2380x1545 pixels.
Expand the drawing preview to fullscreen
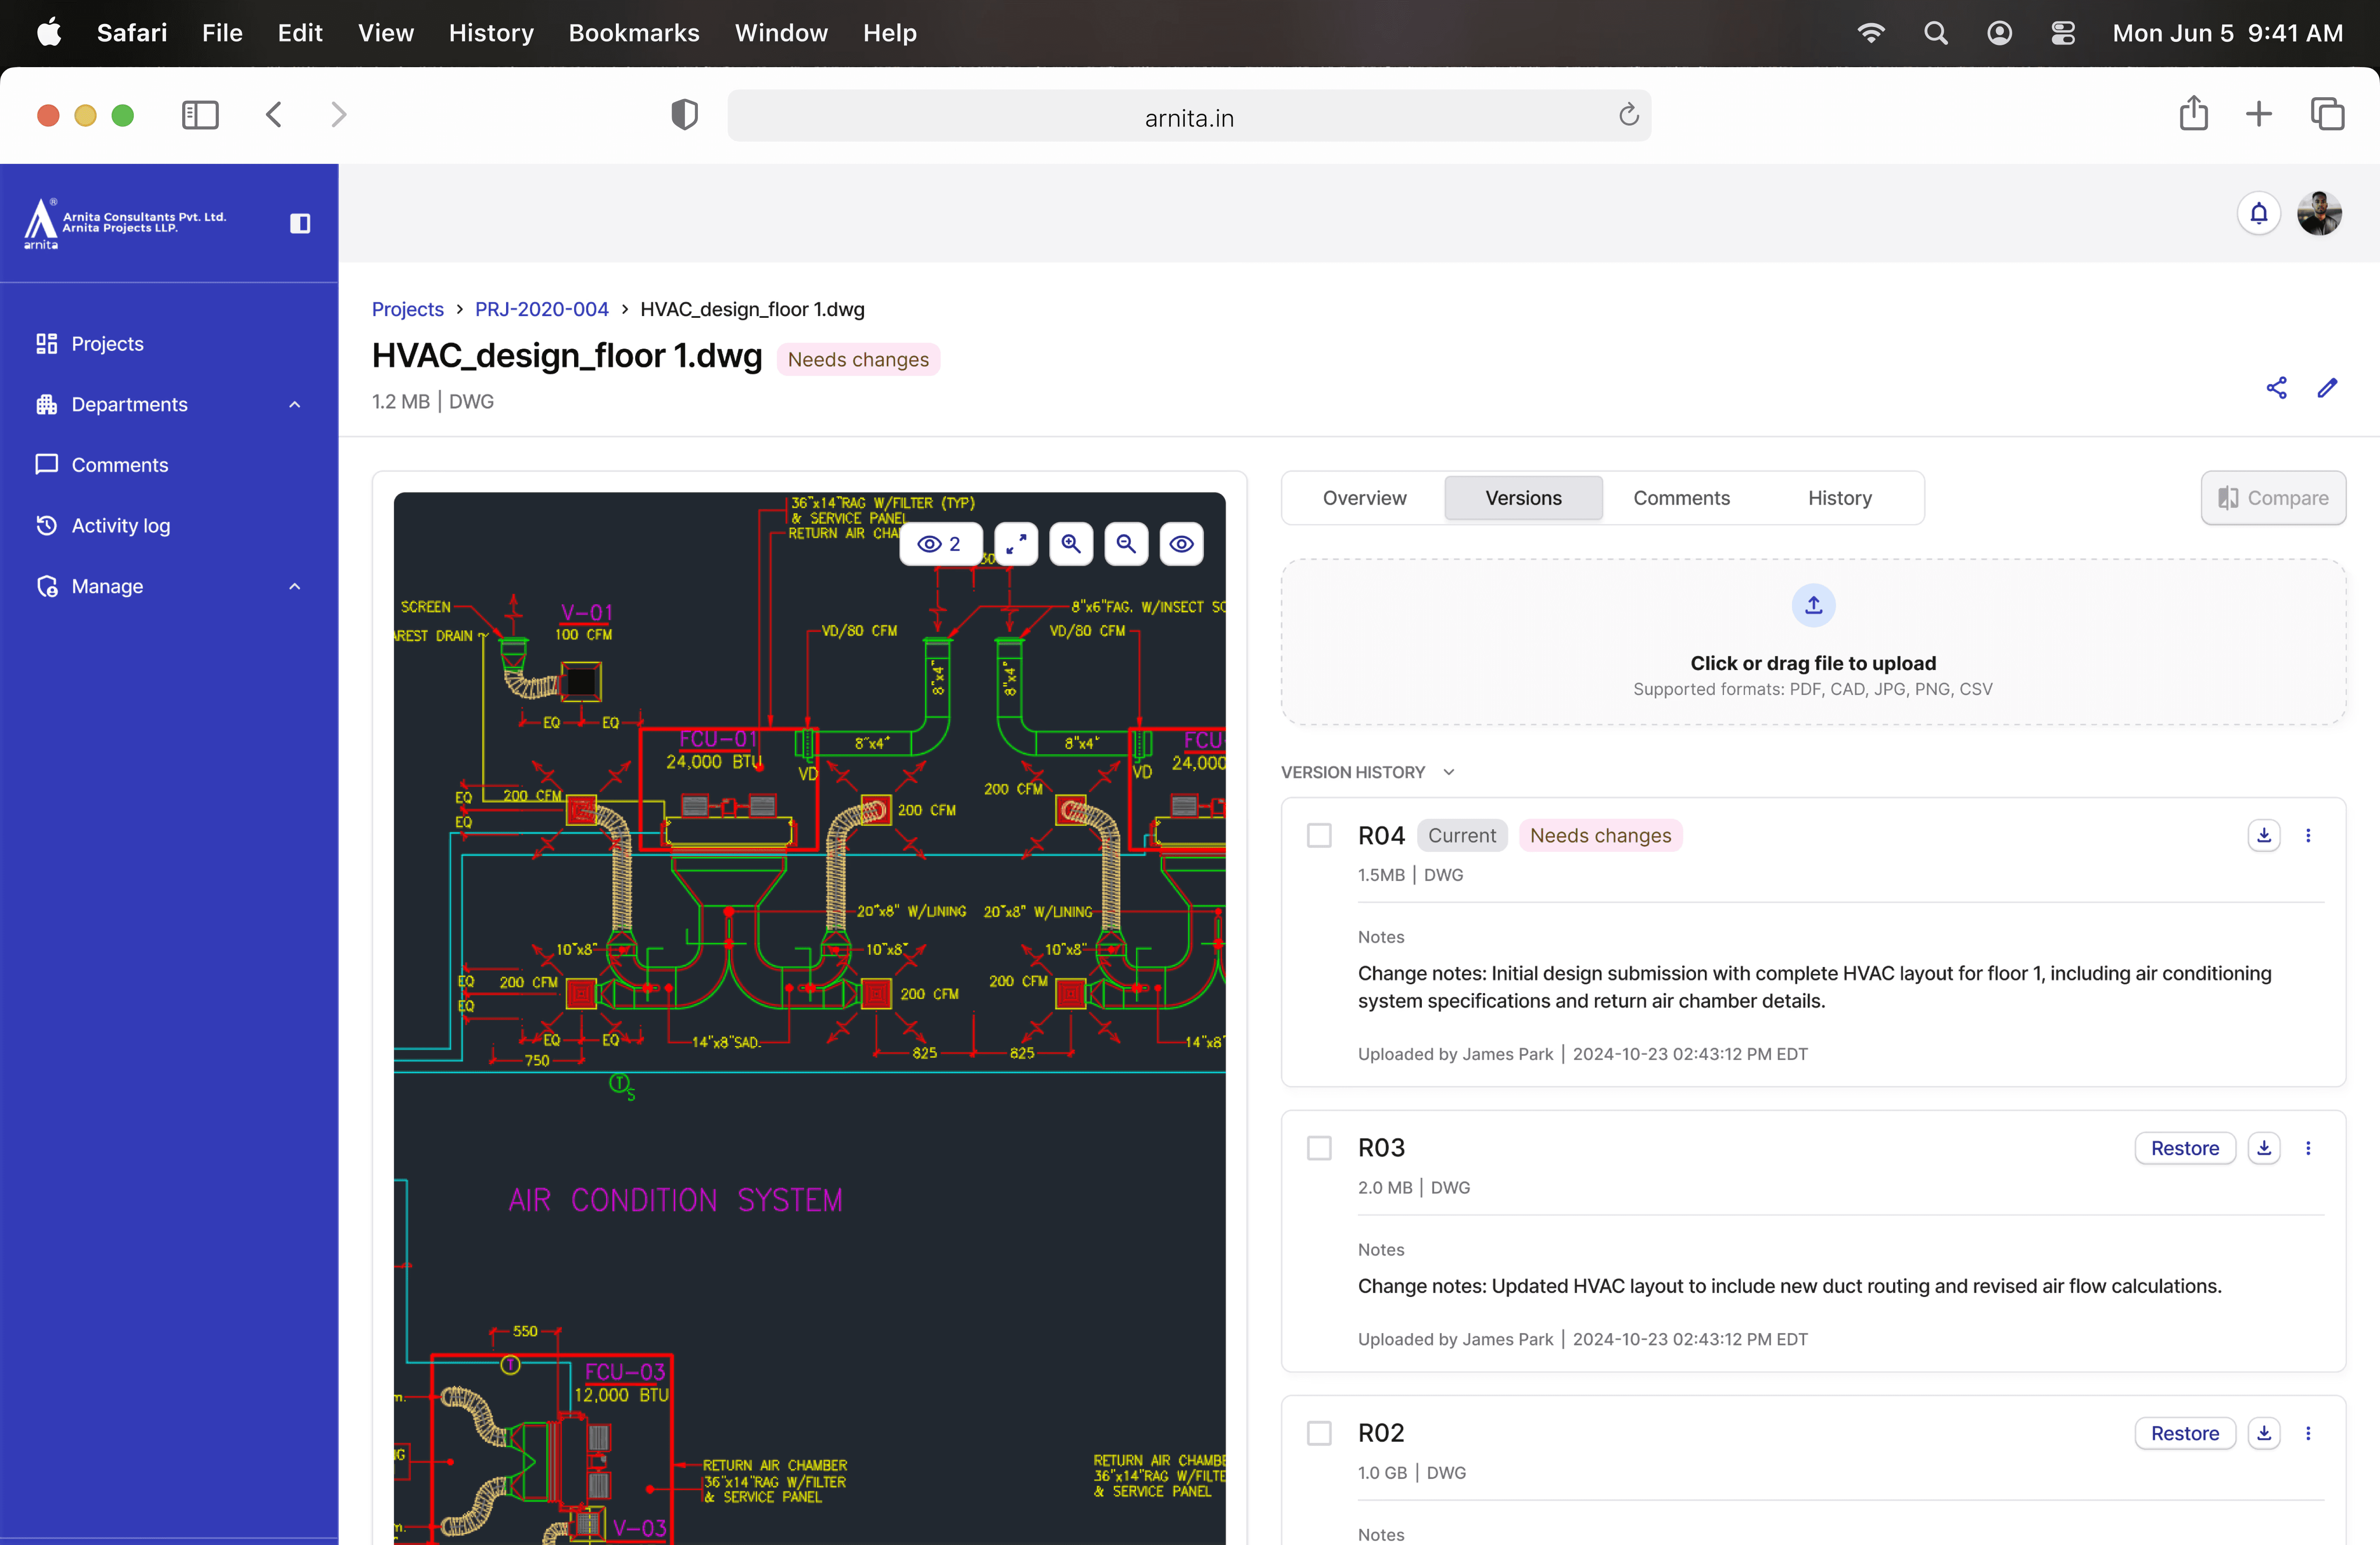(x=1016, y=544)
